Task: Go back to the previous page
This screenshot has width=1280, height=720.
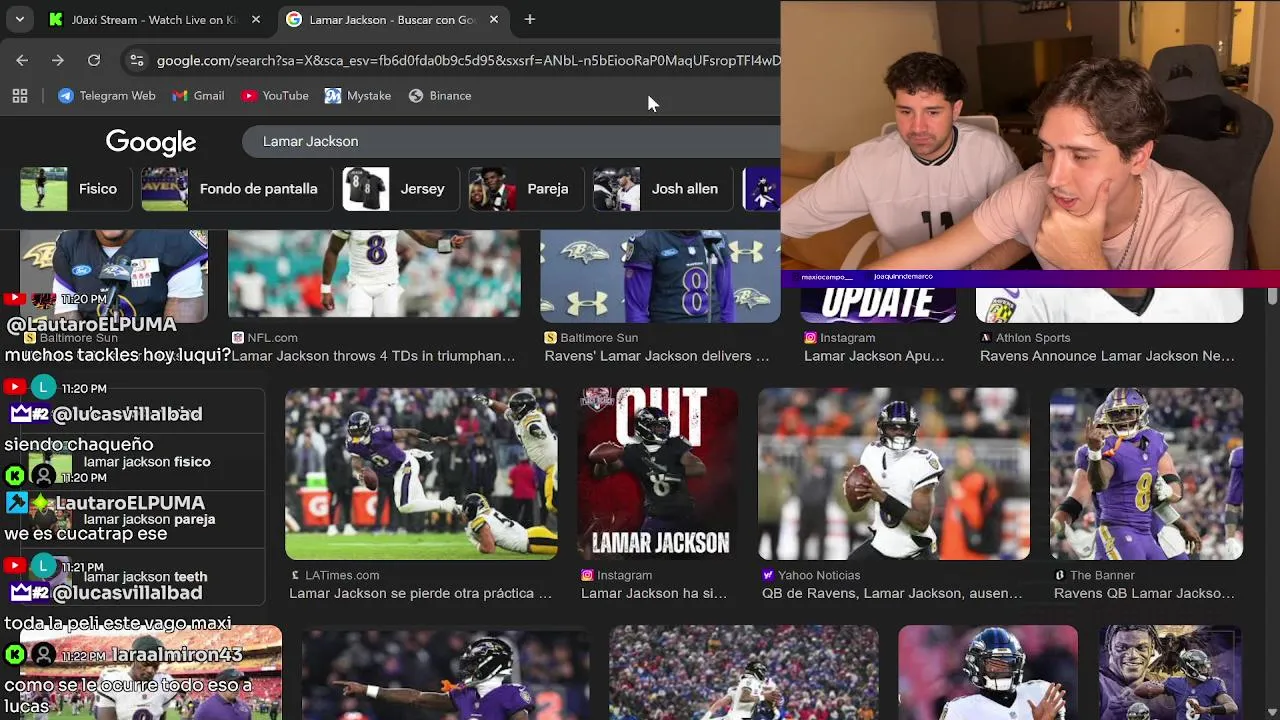Action: (22, 61)
